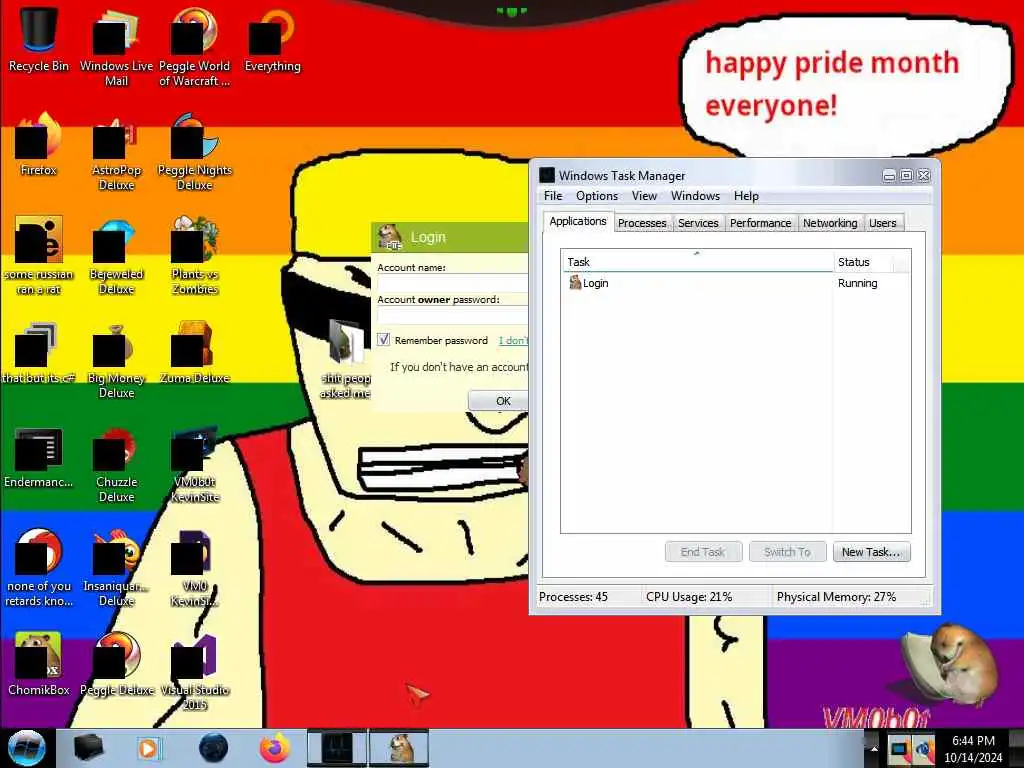
Task: Open the Options menu in Task Manager
Action: coord(596,196)
